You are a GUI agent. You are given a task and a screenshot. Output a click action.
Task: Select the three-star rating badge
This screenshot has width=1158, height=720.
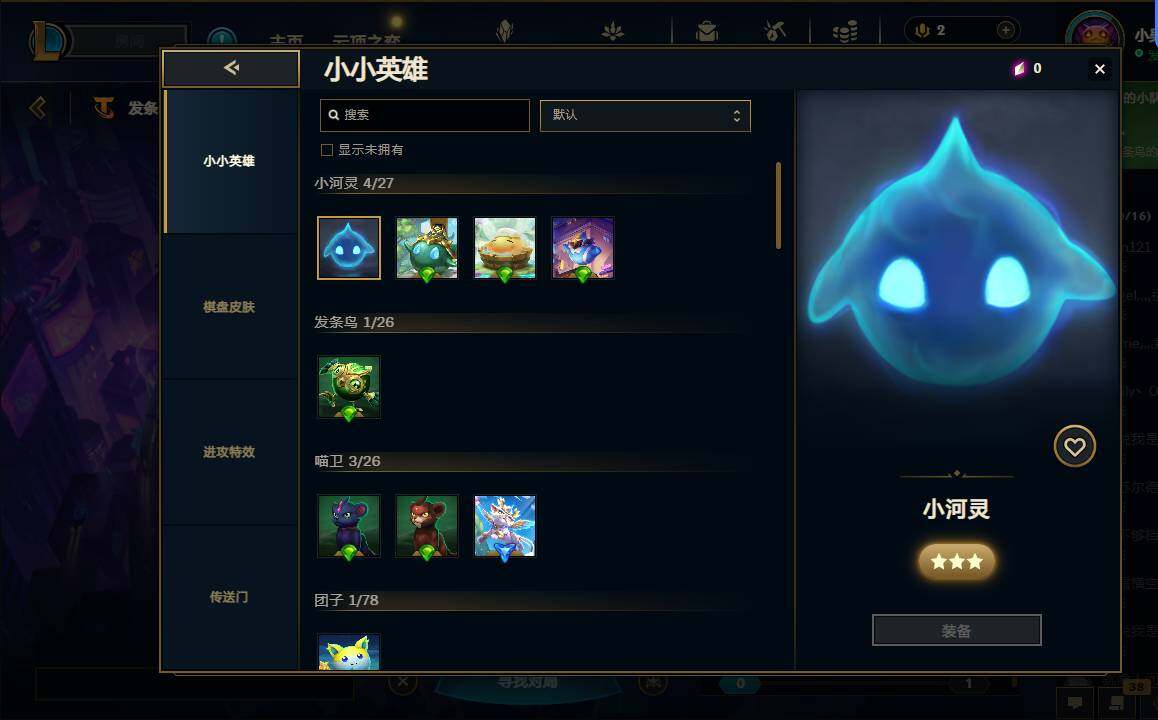[x=956, y=562]
